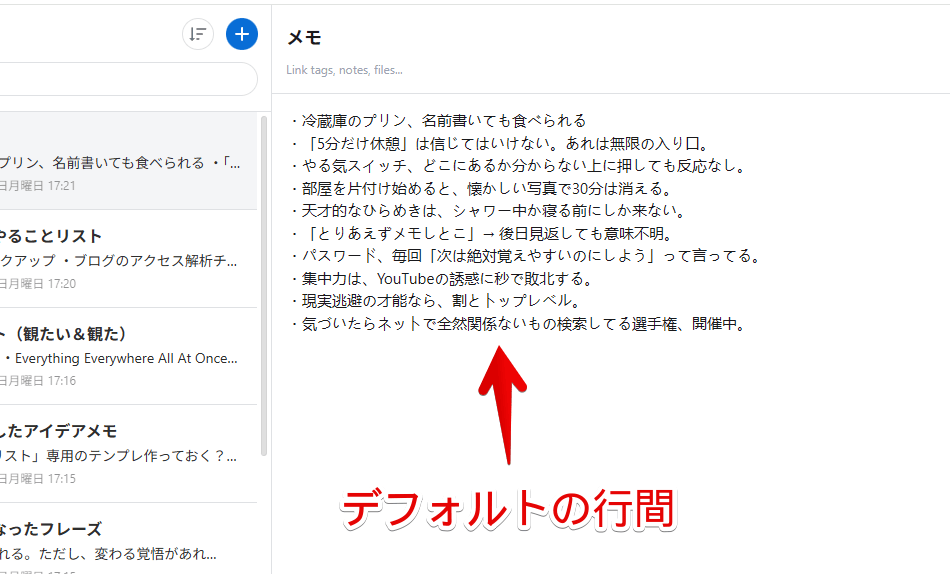Screen dimensions: 950x574
Task: Open the フレーズ note in the list
Action: (128, 539)
